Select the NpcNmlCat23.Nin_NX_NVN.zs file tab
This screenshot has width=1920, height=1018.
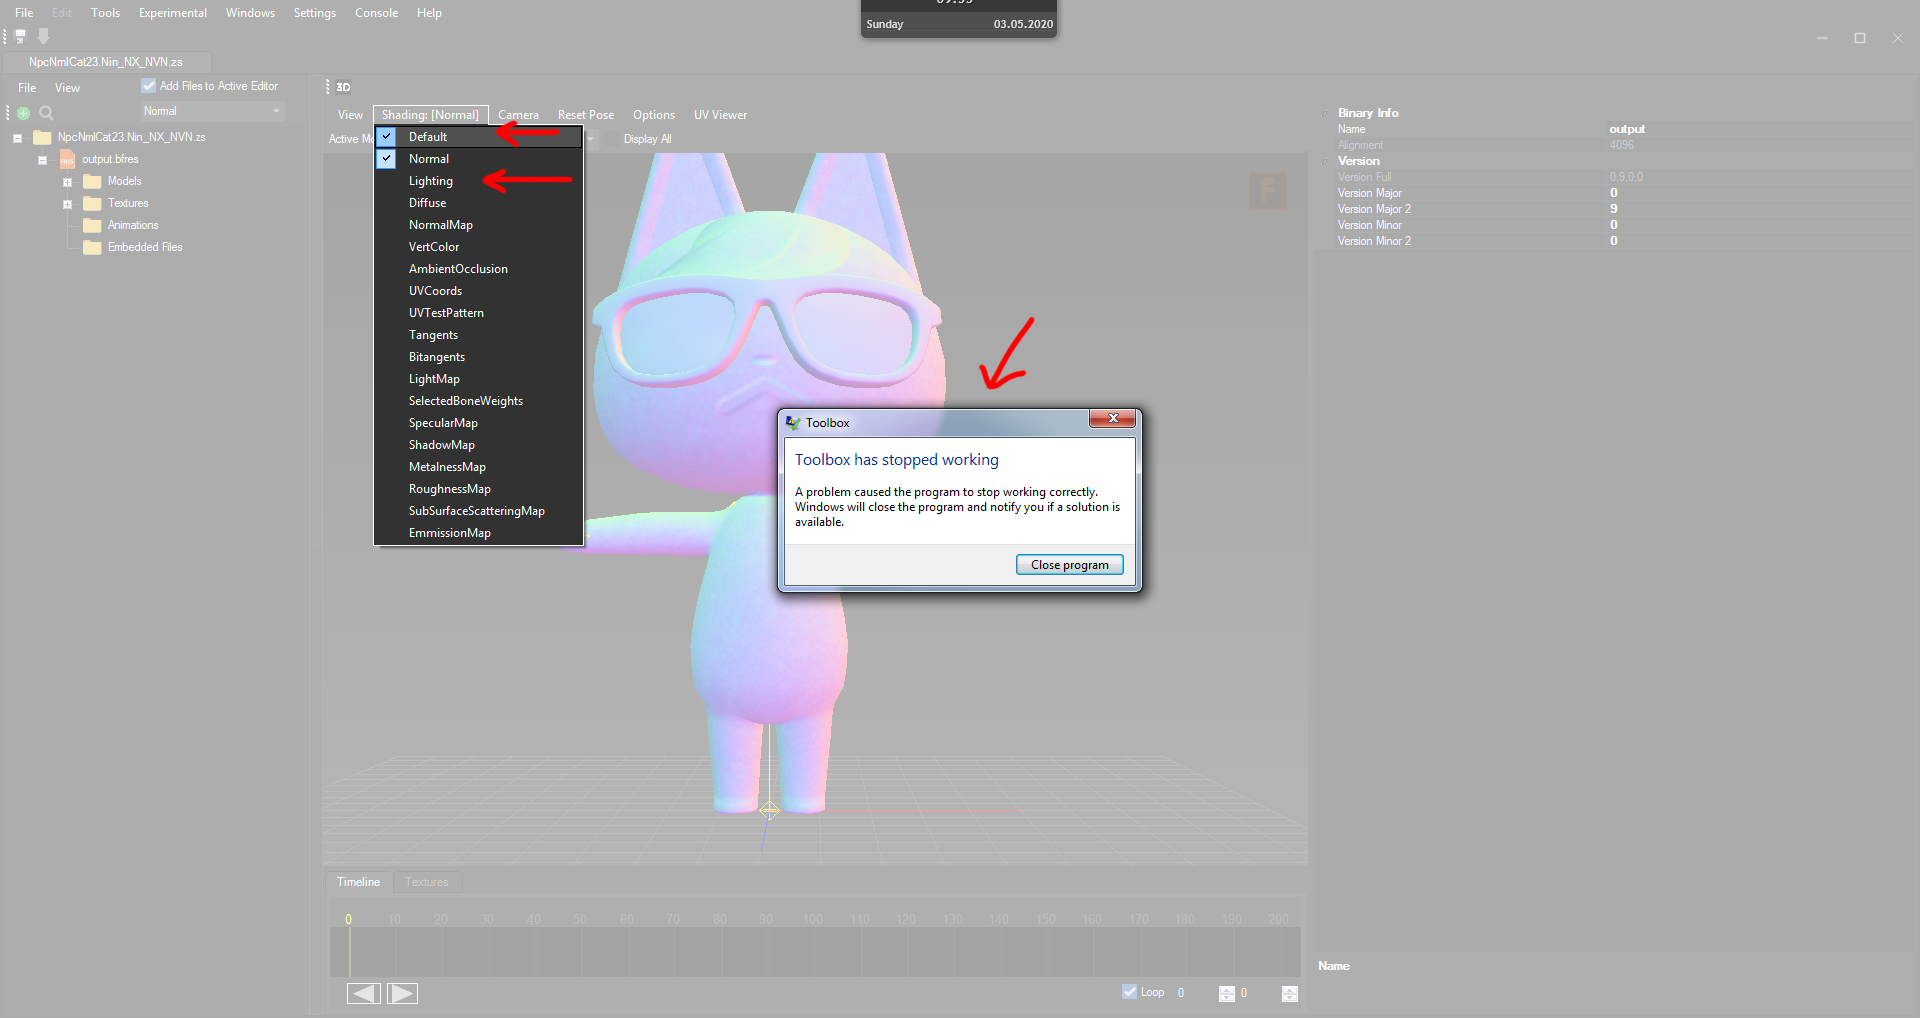(106, 62)
